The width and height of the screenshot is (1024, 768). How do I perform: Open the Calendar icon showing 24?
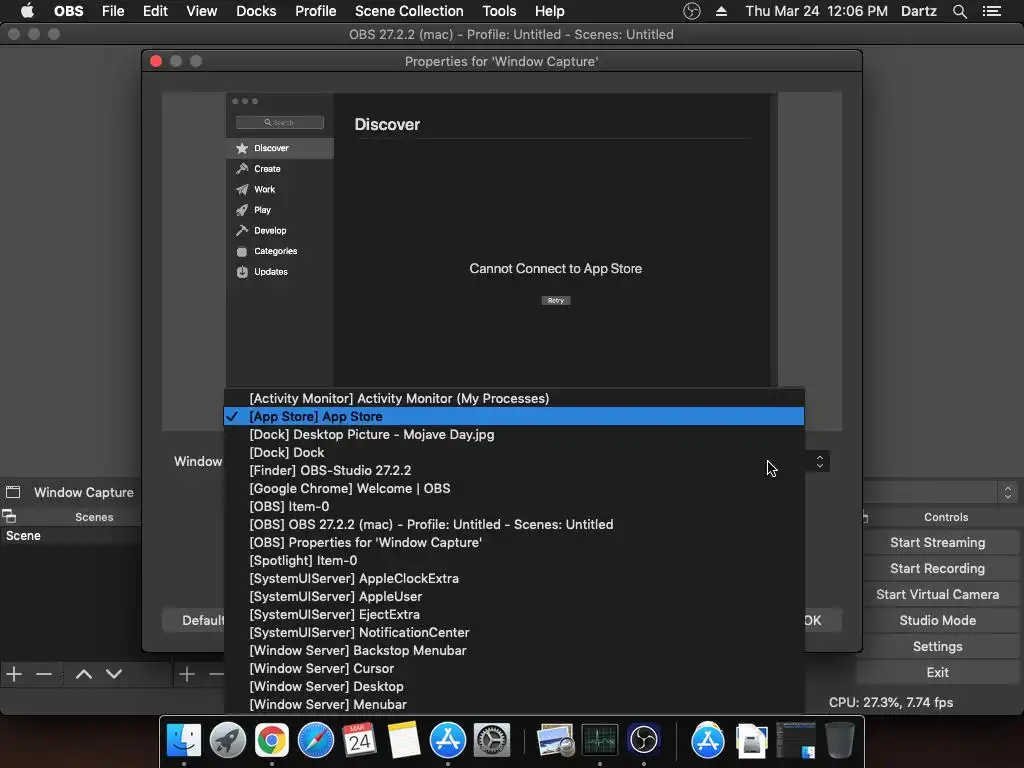point(359,740)
